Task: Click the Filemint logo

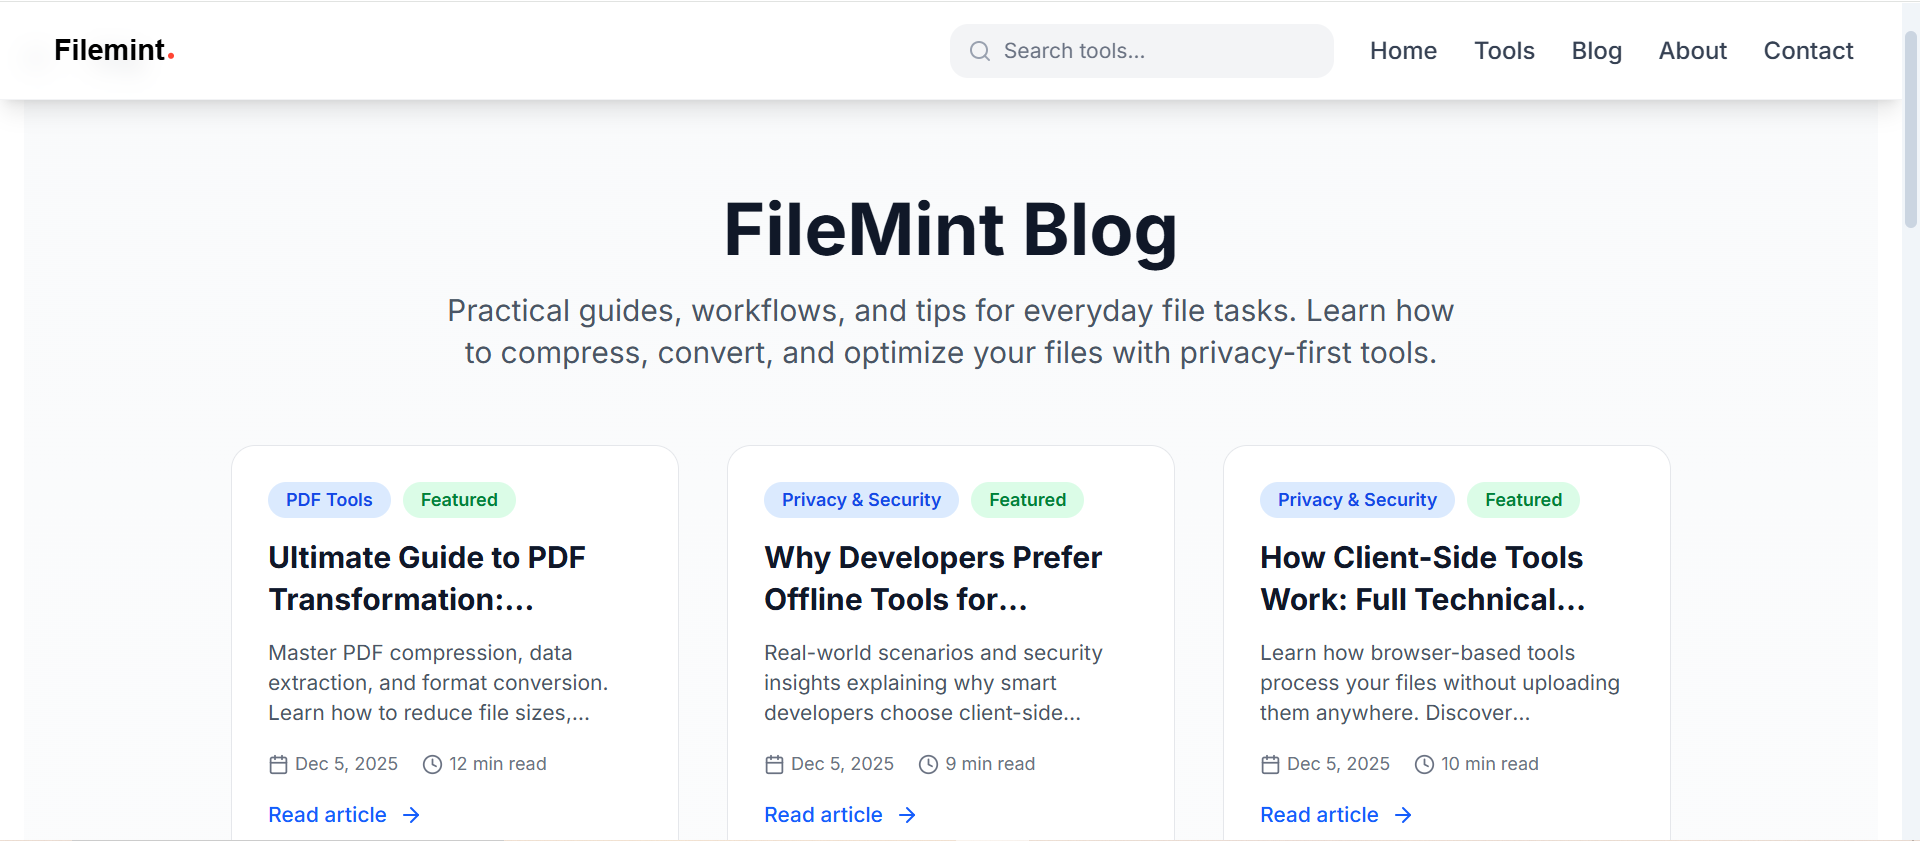Action: 114,50
